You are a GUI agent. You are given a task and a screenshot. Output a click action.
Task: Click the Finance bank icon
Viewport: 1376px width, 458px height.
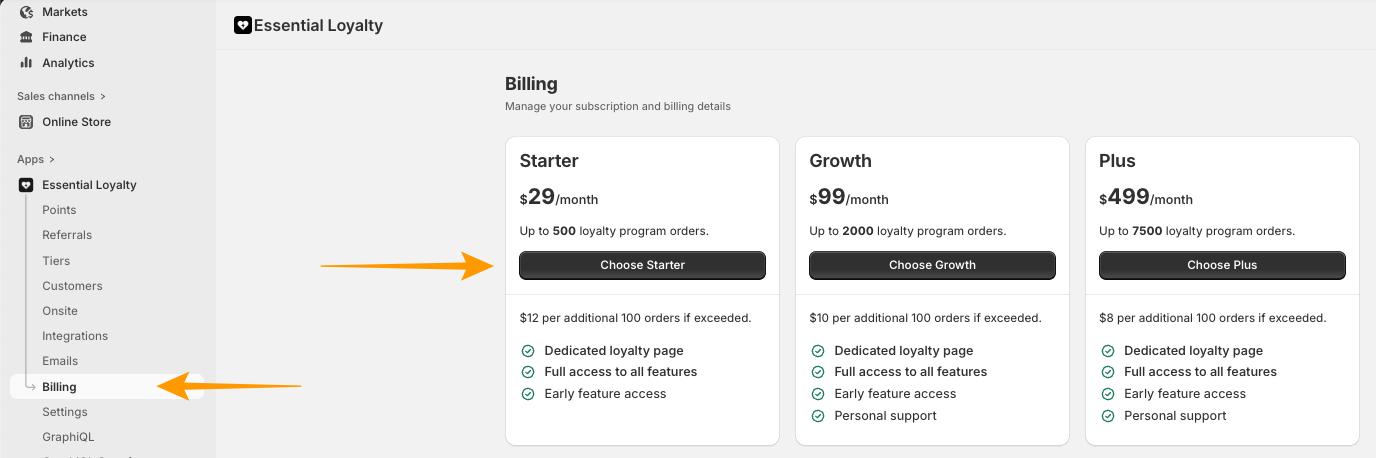click(26, 37)
